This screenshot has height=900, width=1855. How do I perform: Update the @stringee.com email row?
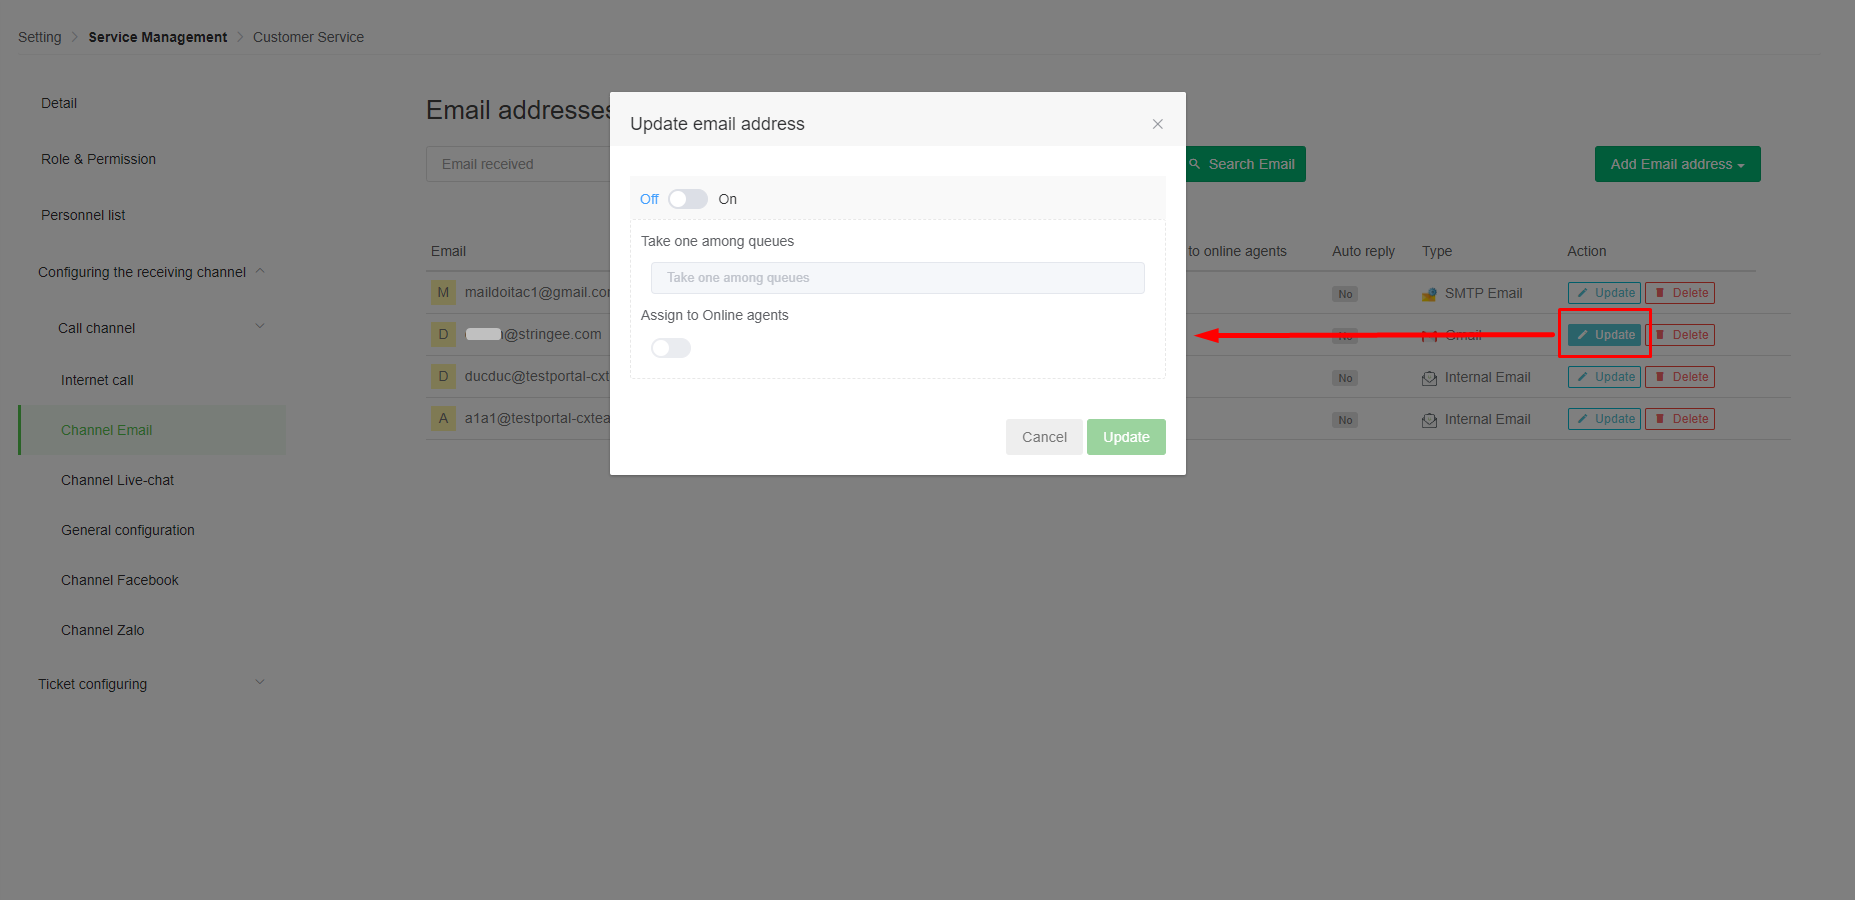coord(1604,335)
